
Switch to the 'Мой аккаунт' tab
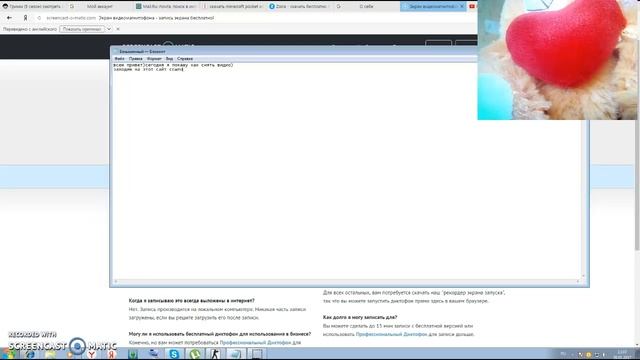[100, 7]
